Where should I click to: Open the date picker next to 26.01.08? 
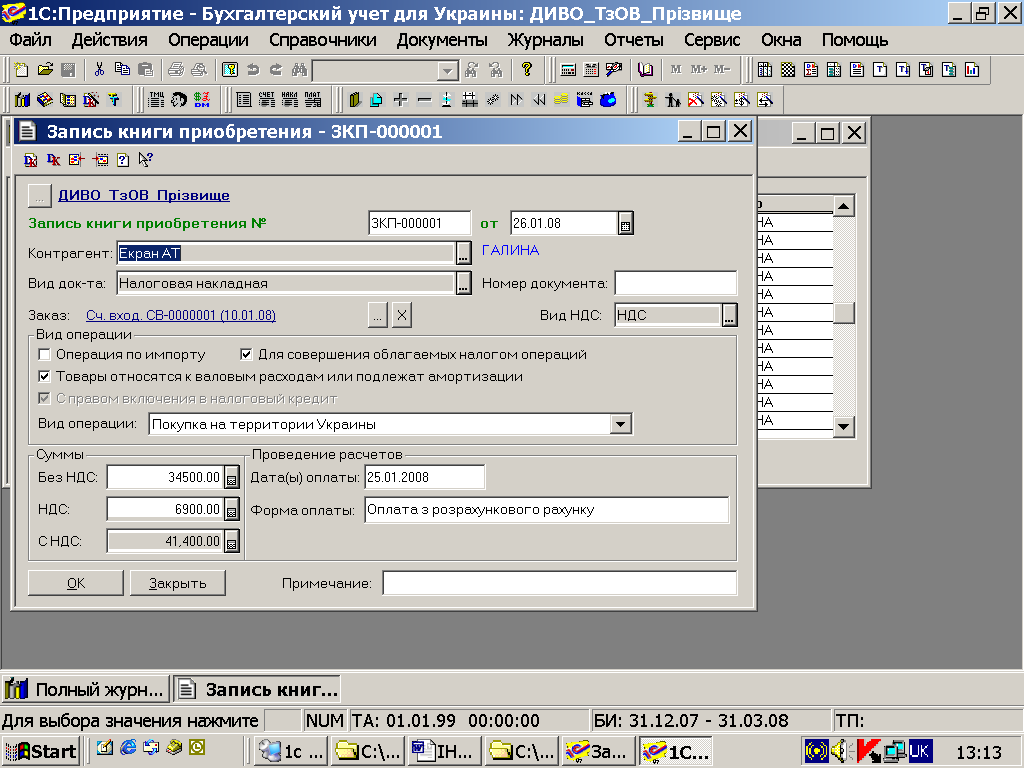coord(626,223)
